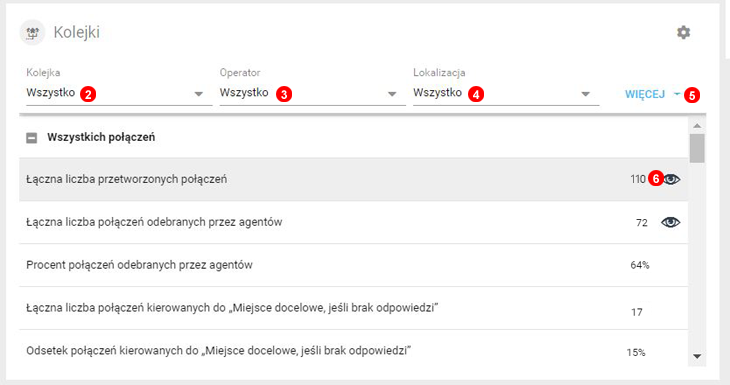This screenshot has width=730, height=385.
Task: Click the value 110
Action: (638, 179)
